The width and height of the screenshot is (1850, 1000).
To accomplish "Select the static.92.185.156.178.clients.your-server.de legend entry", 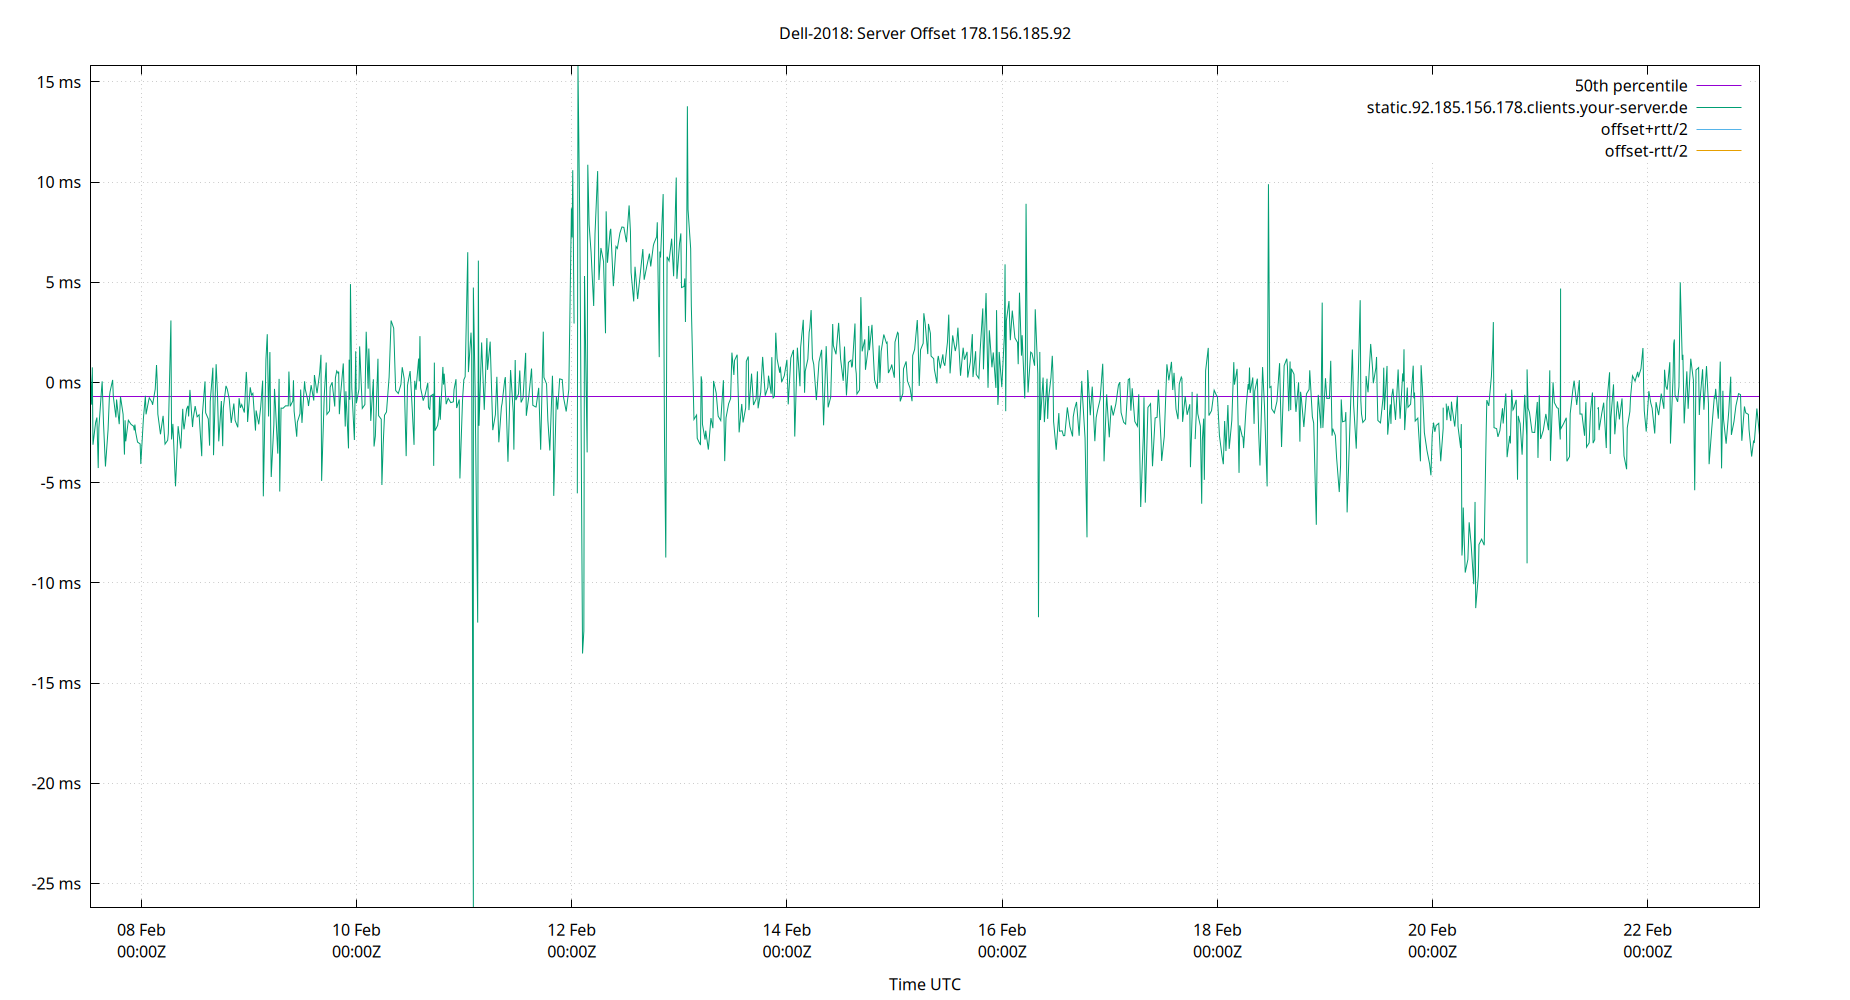I will coord(1527,107).
